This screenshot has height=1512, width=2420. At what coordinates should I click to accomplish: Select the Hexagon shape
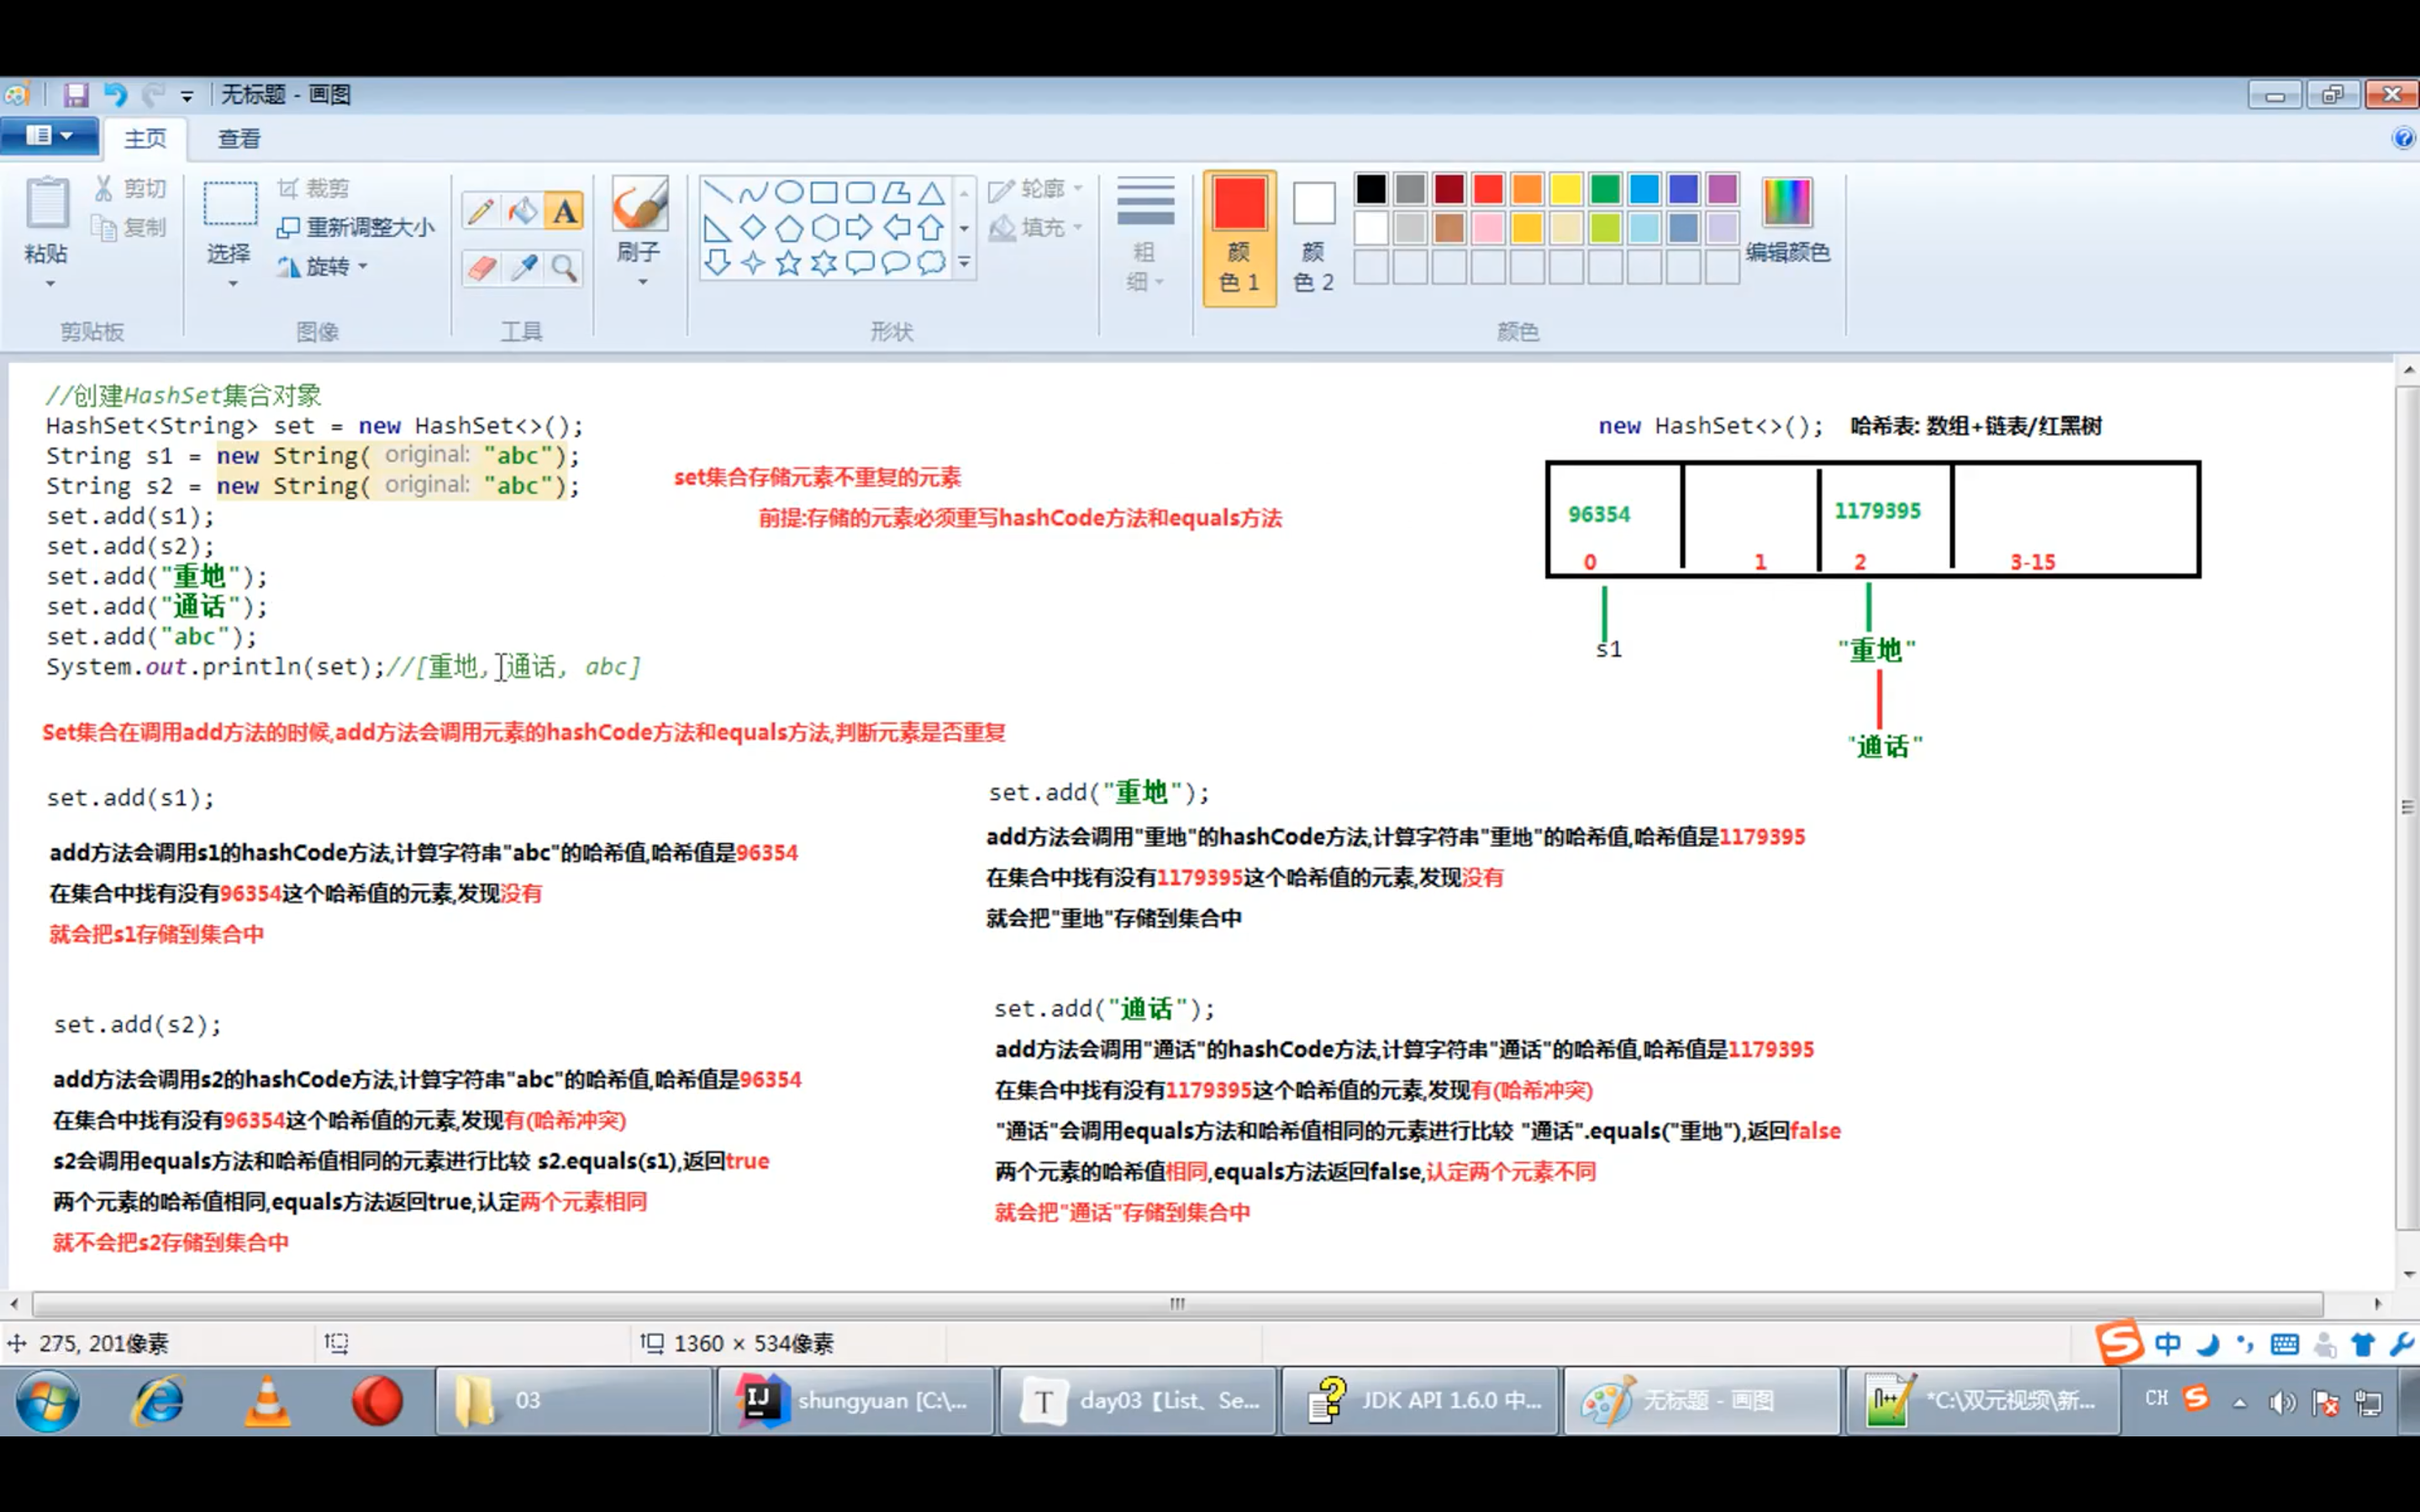pos(824,228)
